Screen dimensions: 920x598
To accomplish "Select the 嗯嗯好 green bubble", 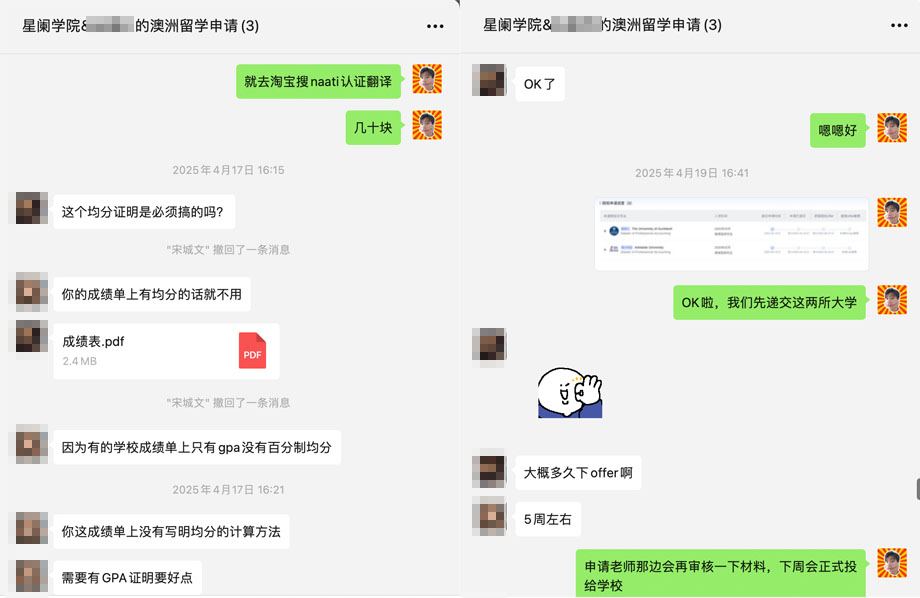I will point(837,130).
